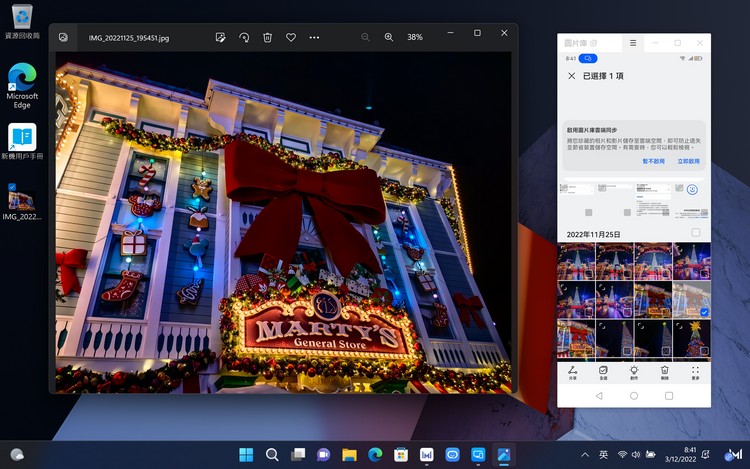This screenshot has height=469, width=750.
Task: Tap the smiley face icon in gallery
Action: coord(692,189)
